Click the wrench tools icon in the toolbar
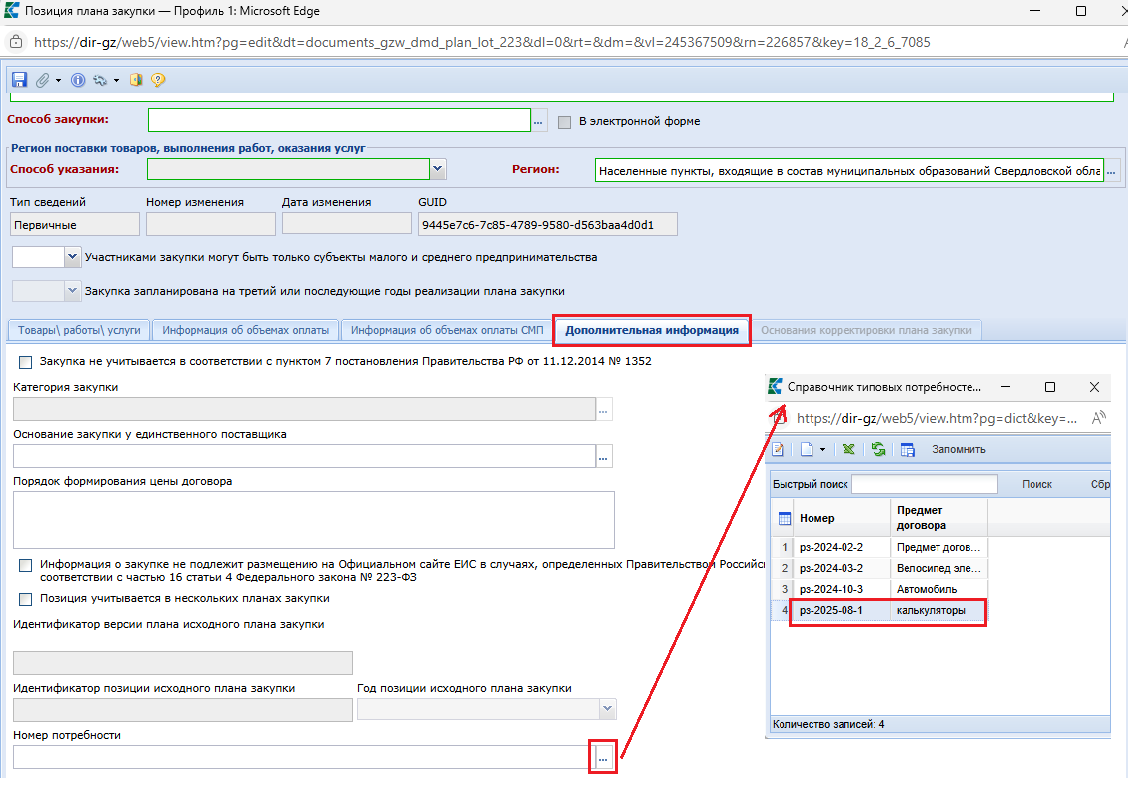The image size is (1128, 791). 100,80
